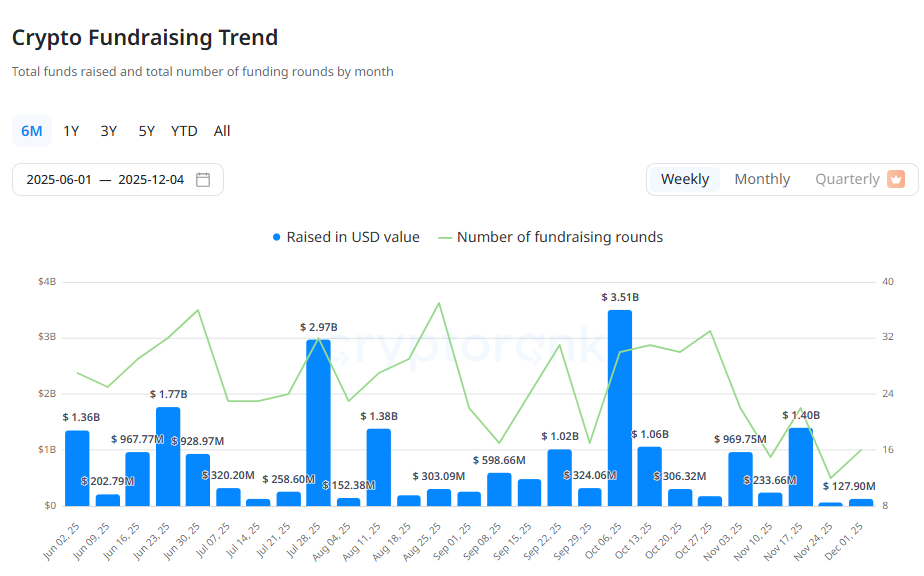Click the end date 2025-12-04
This screenshot has height=576, width=924.
pyautogui.click(x=151, y=180)
